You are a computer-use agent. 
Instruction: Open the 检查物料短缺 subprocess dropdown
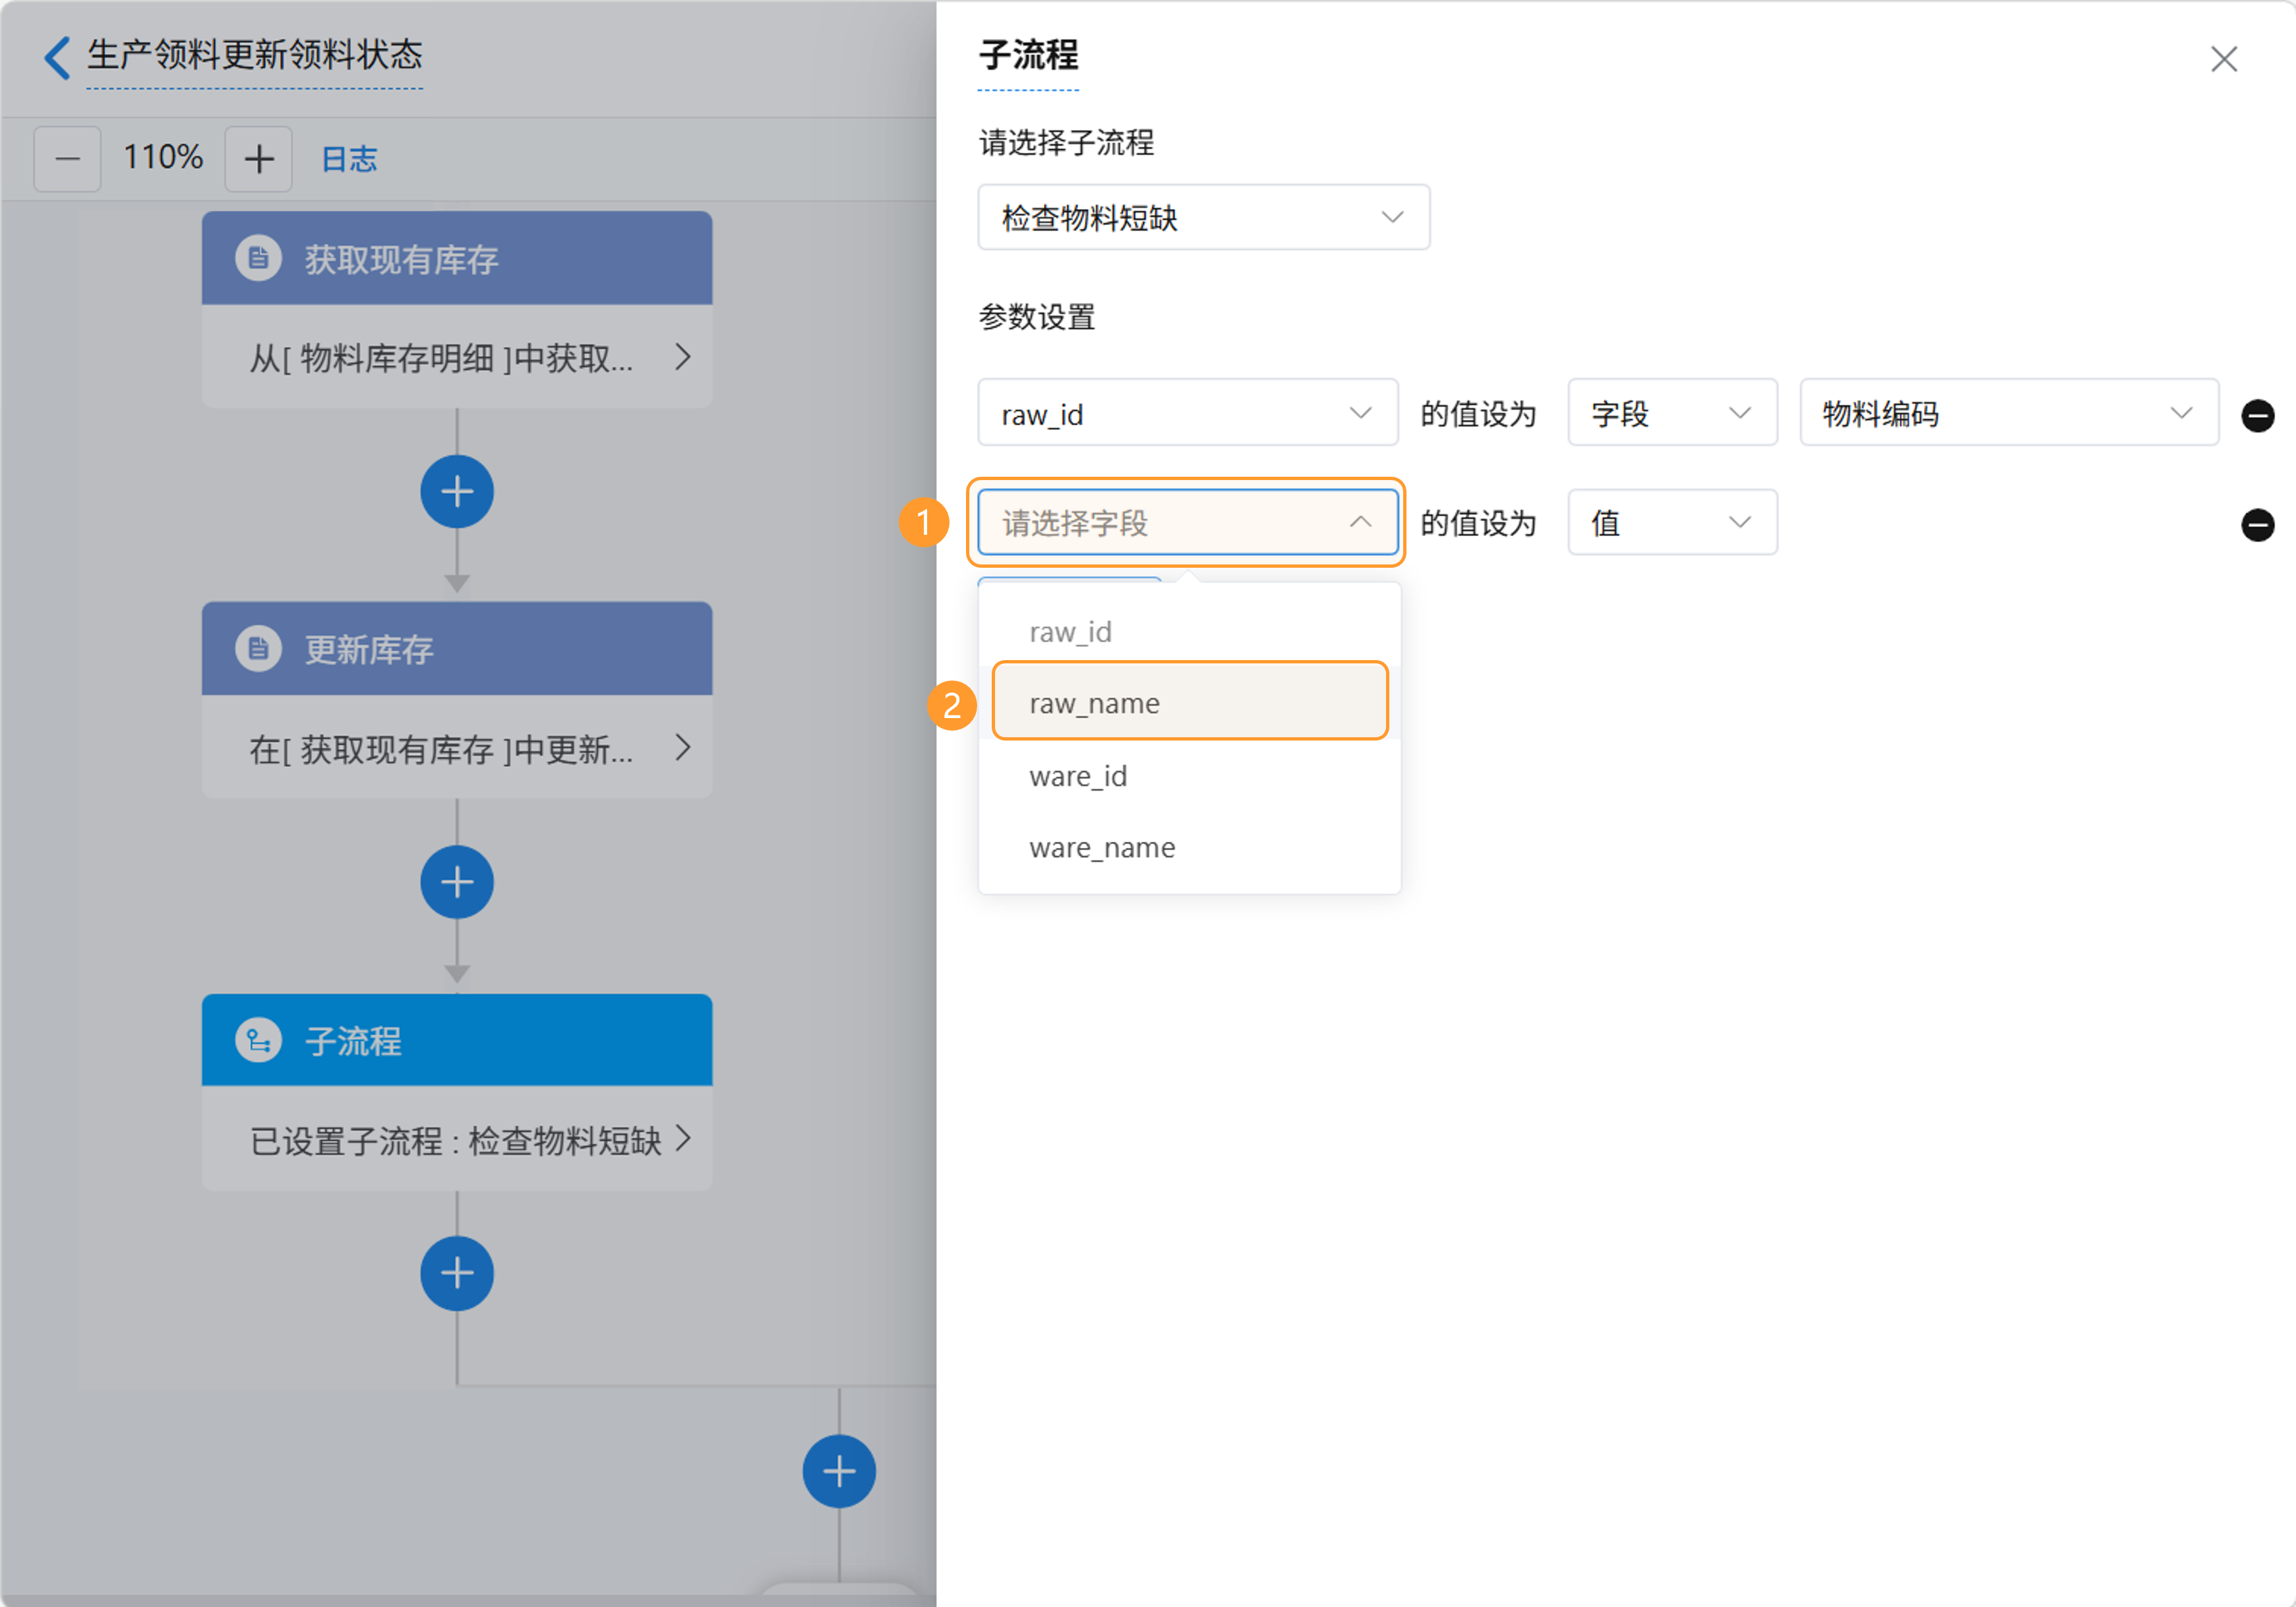pyautogui.click(x=1203, y=217)
